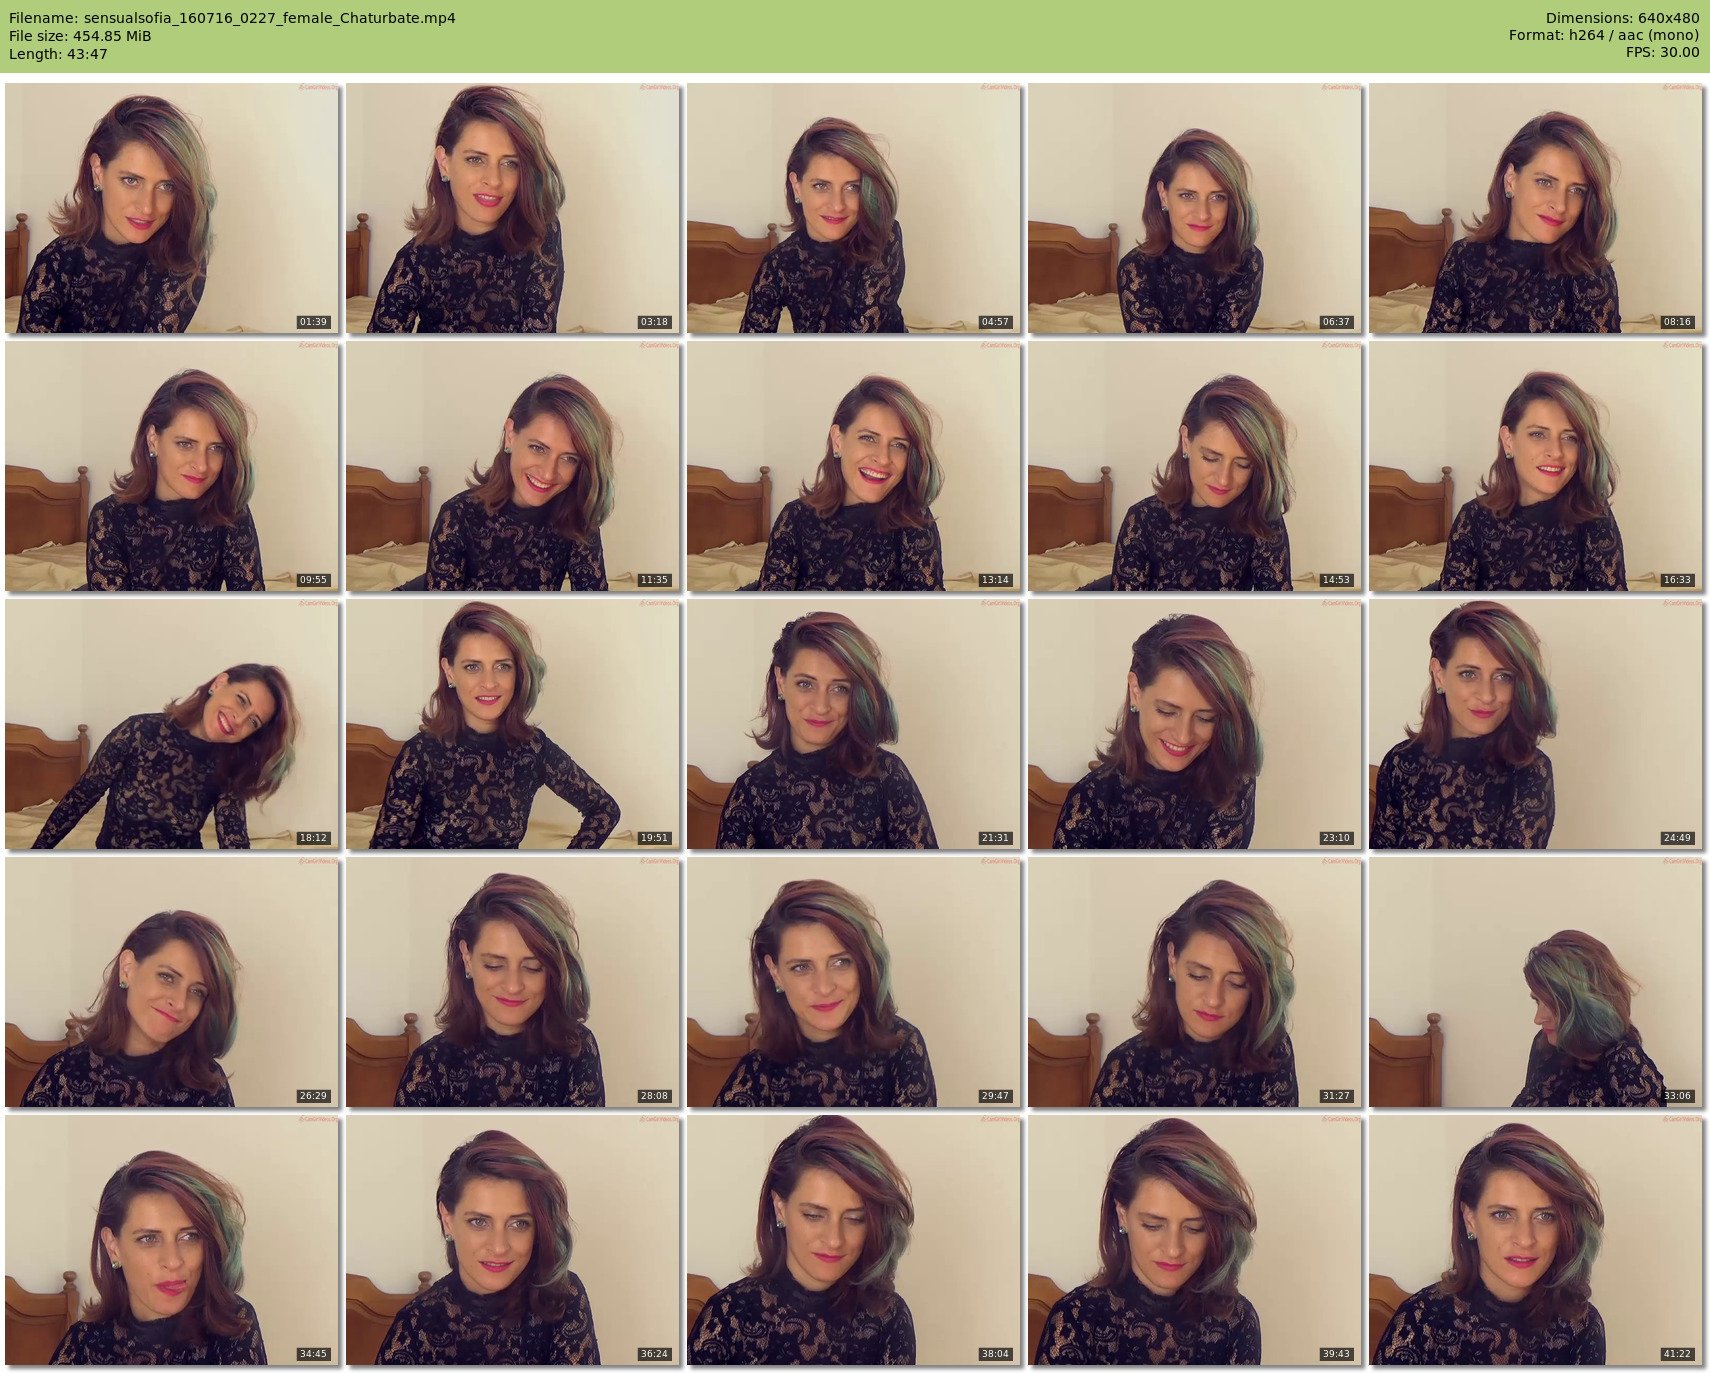Click the Filename line in the header

232,18
